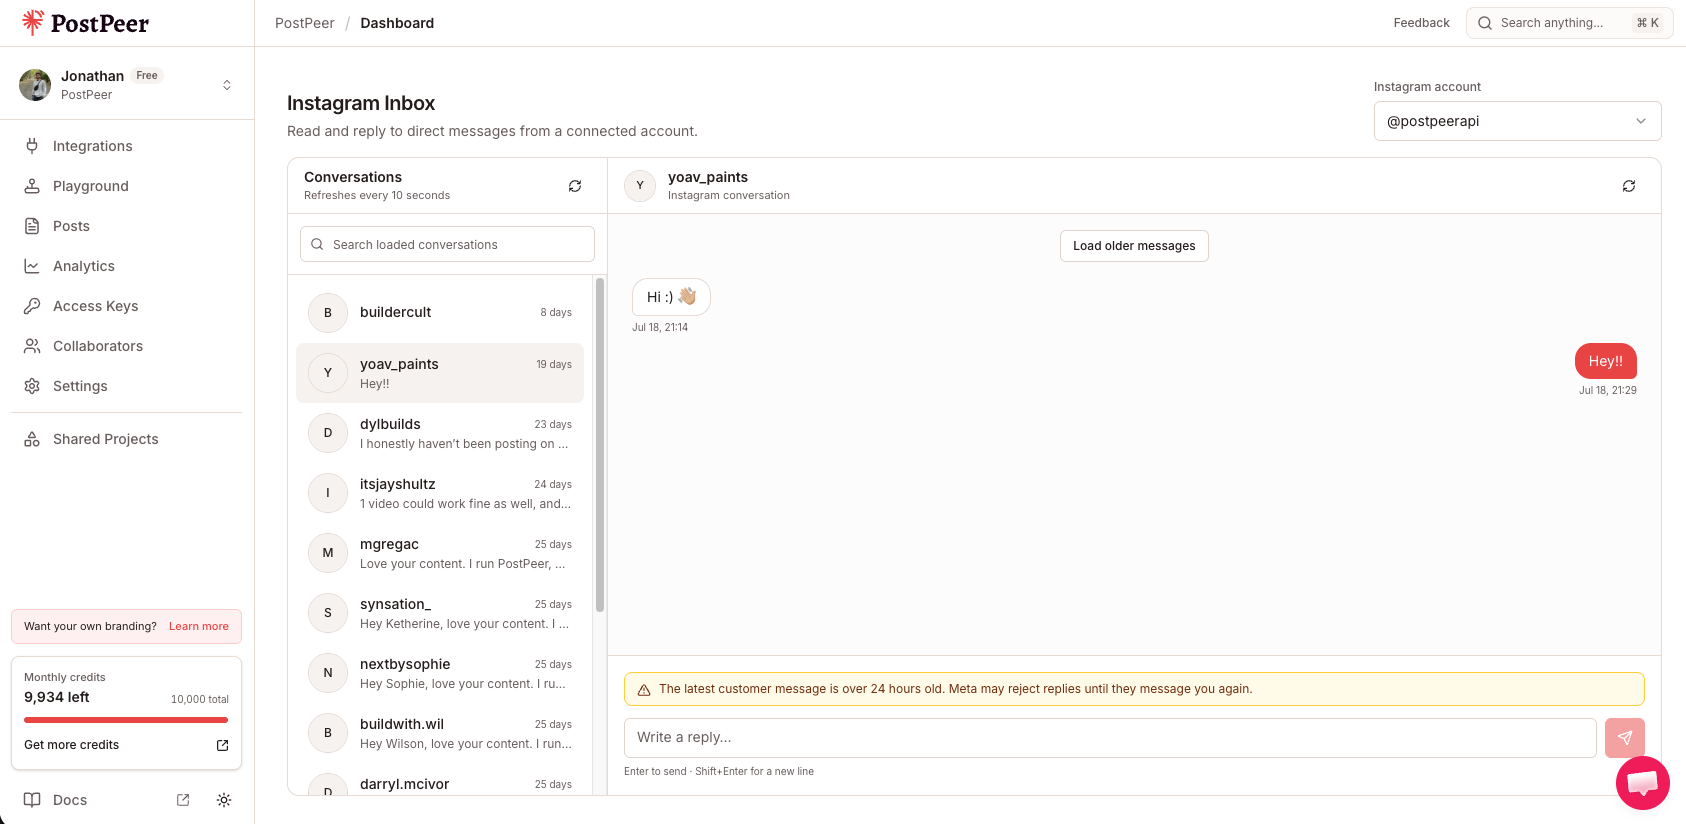Click the Settings gear icon
The height and width of the screenshot is (824, 1686).
(32, 386)
